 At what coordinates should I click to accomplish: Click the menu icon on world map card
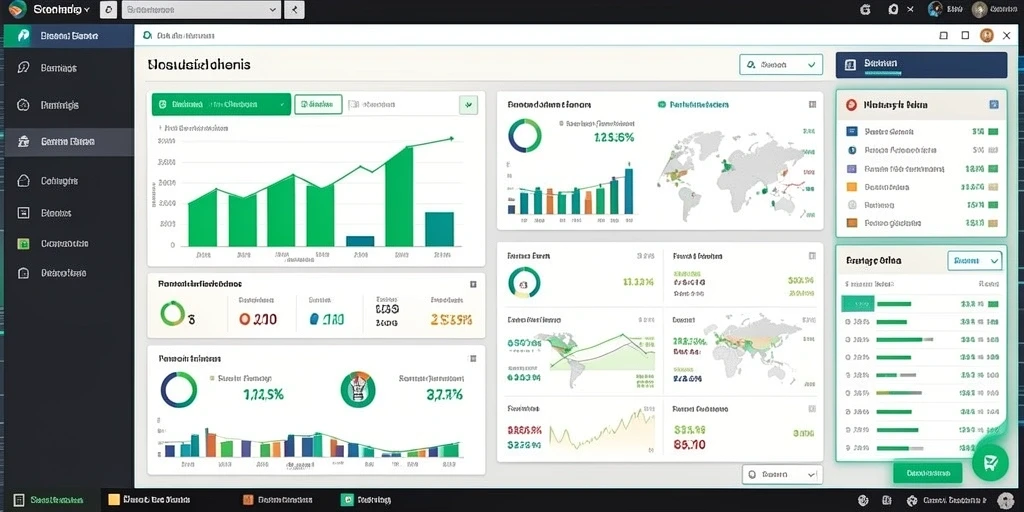tap(812, 104)
